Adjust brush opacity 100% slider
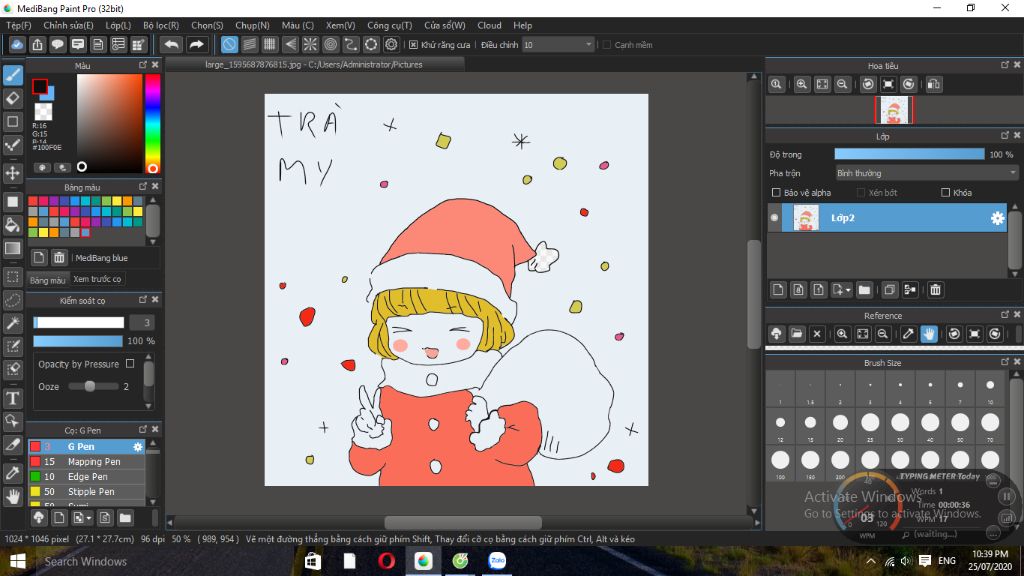 click(78, 341)
